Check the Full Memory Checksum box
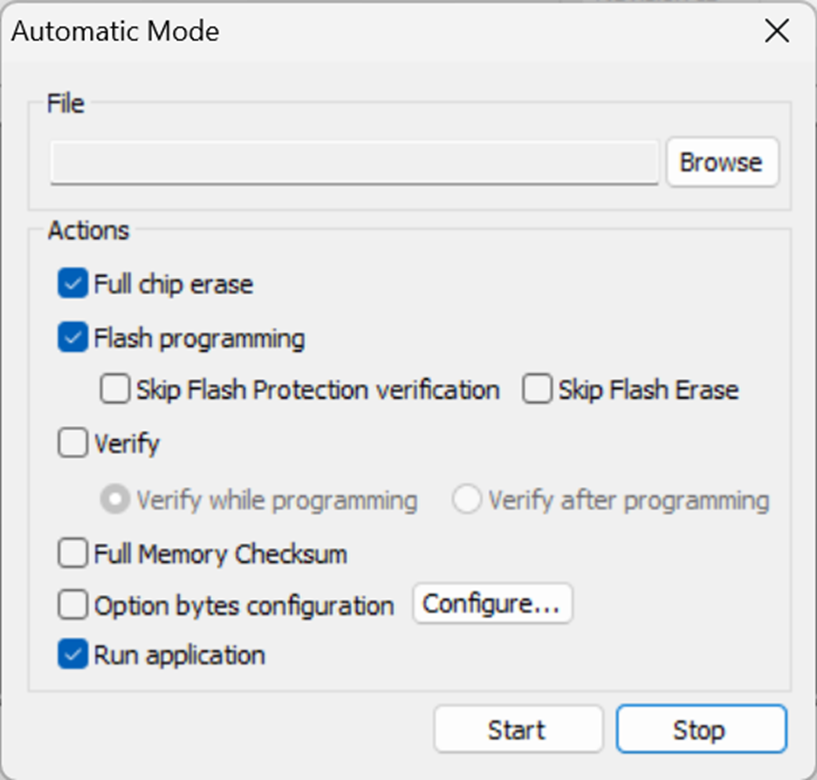Screen dimensions: 817x780 tap(73, 553)
